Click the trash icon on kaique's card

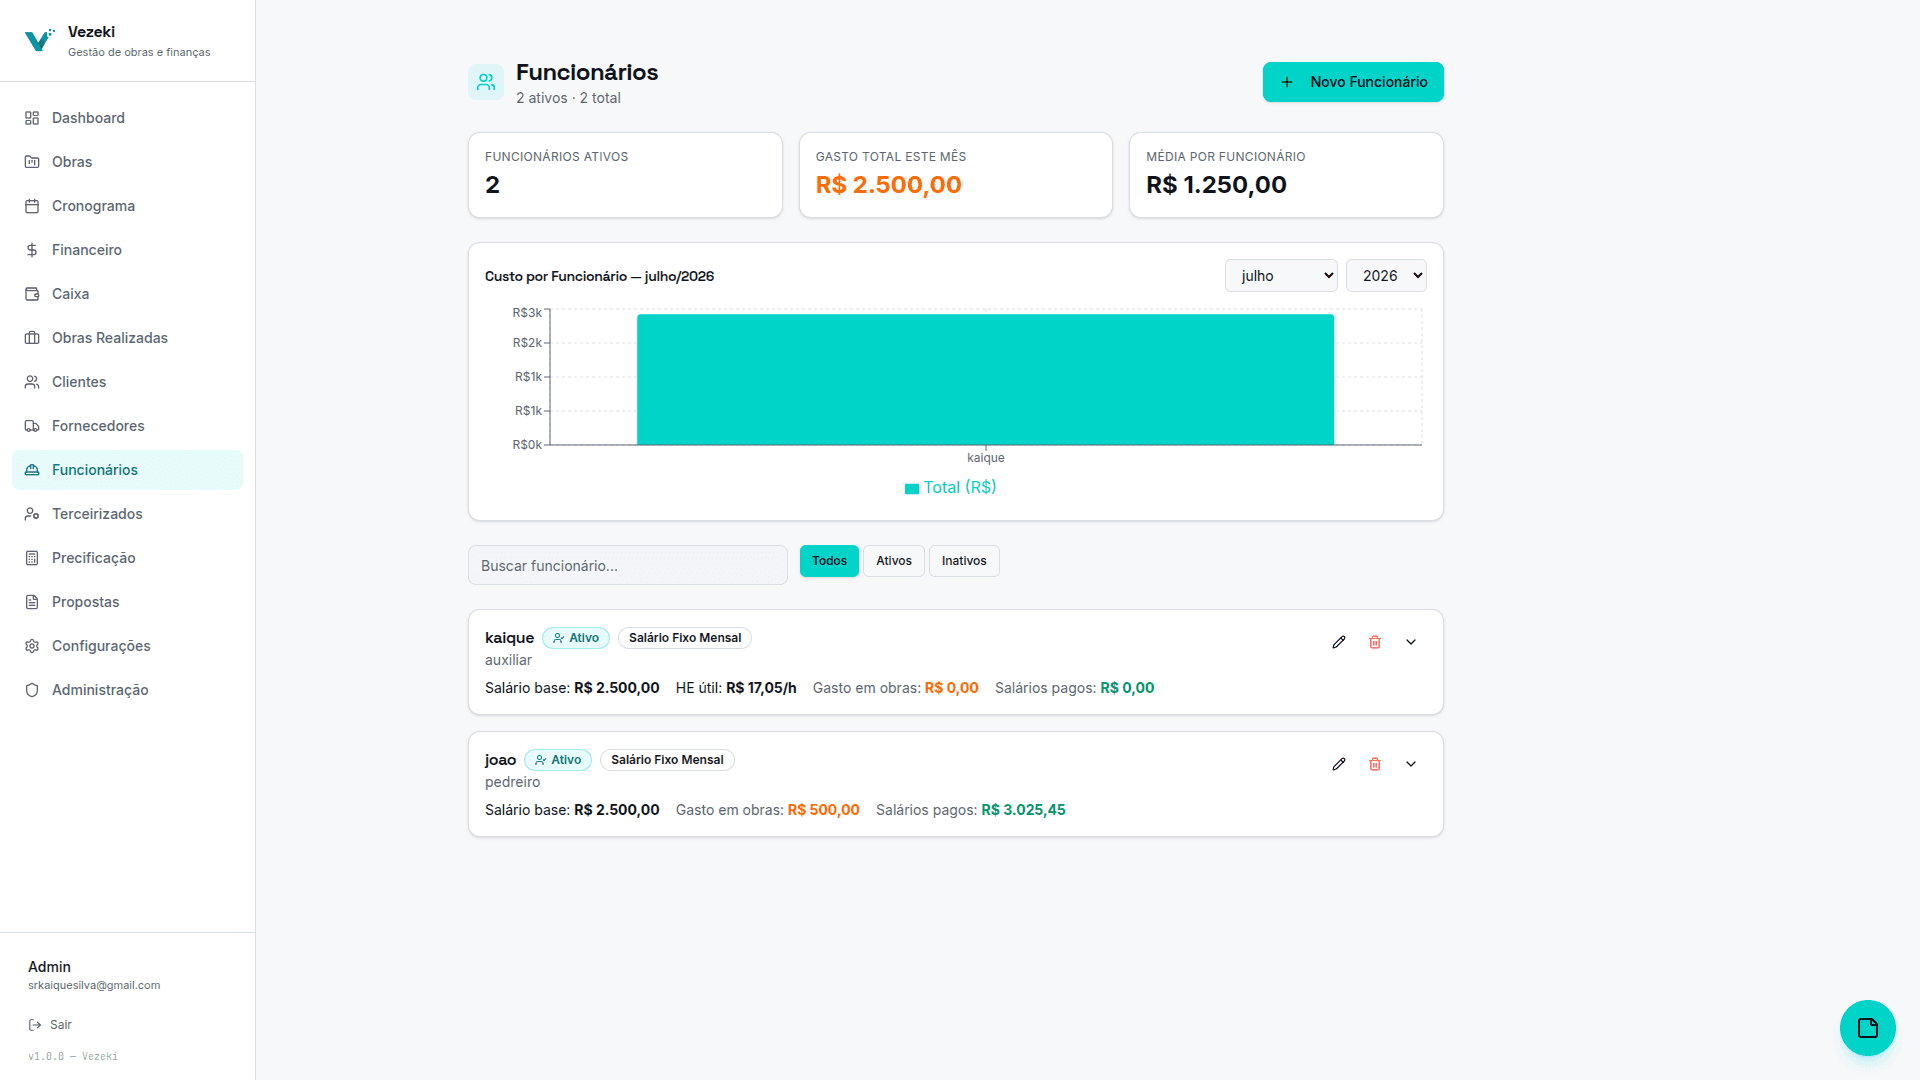[1375, 642]
